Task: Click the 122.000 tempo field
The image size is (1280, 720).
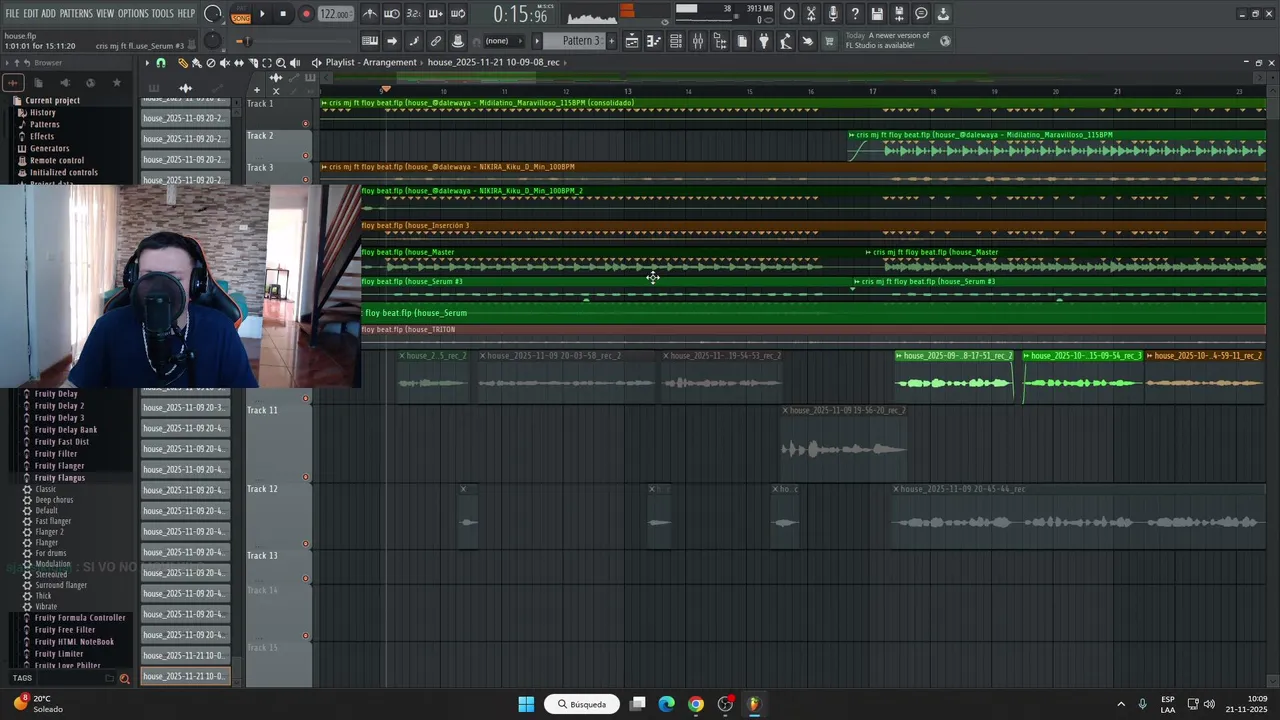Action: [x=335, y=14]
